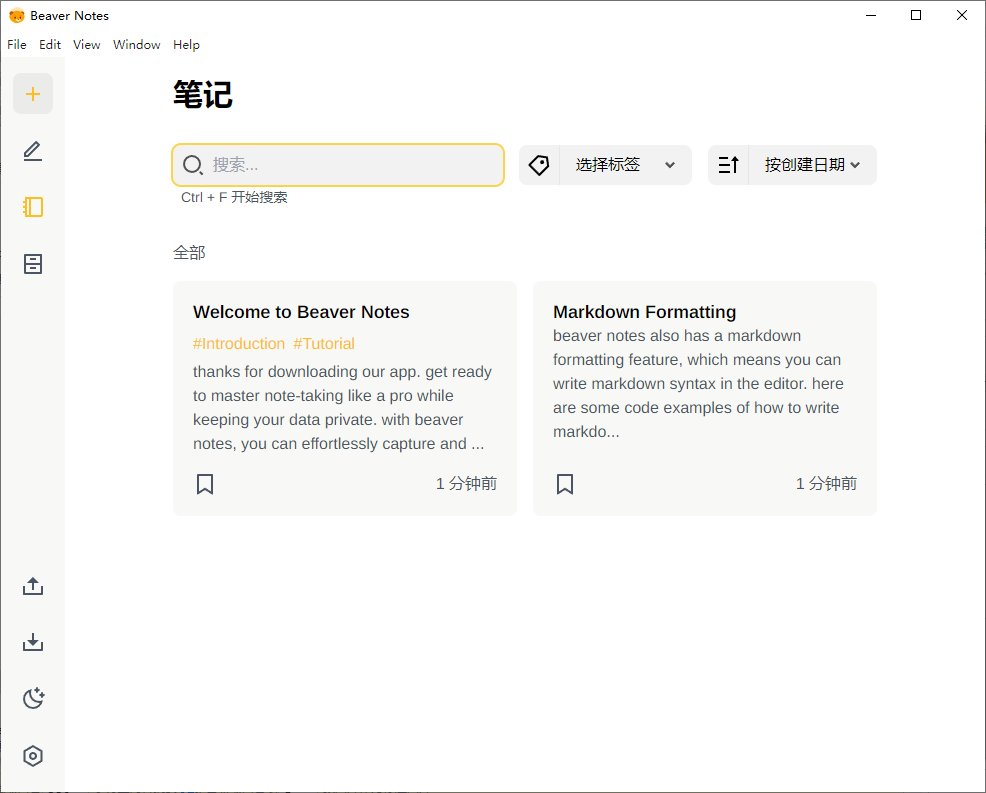The image size is (986, 793).
Task: Click 1 分钟前 on the Markdown card
Action: click(826, 484)
